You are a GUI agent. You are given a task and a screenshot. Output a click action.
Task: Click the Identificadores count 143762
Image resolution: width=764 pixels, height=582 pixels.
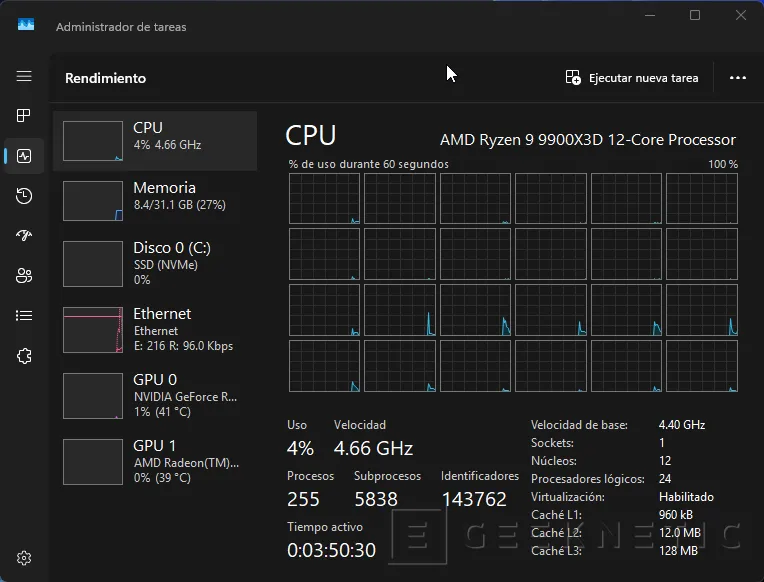pos(474,499)
